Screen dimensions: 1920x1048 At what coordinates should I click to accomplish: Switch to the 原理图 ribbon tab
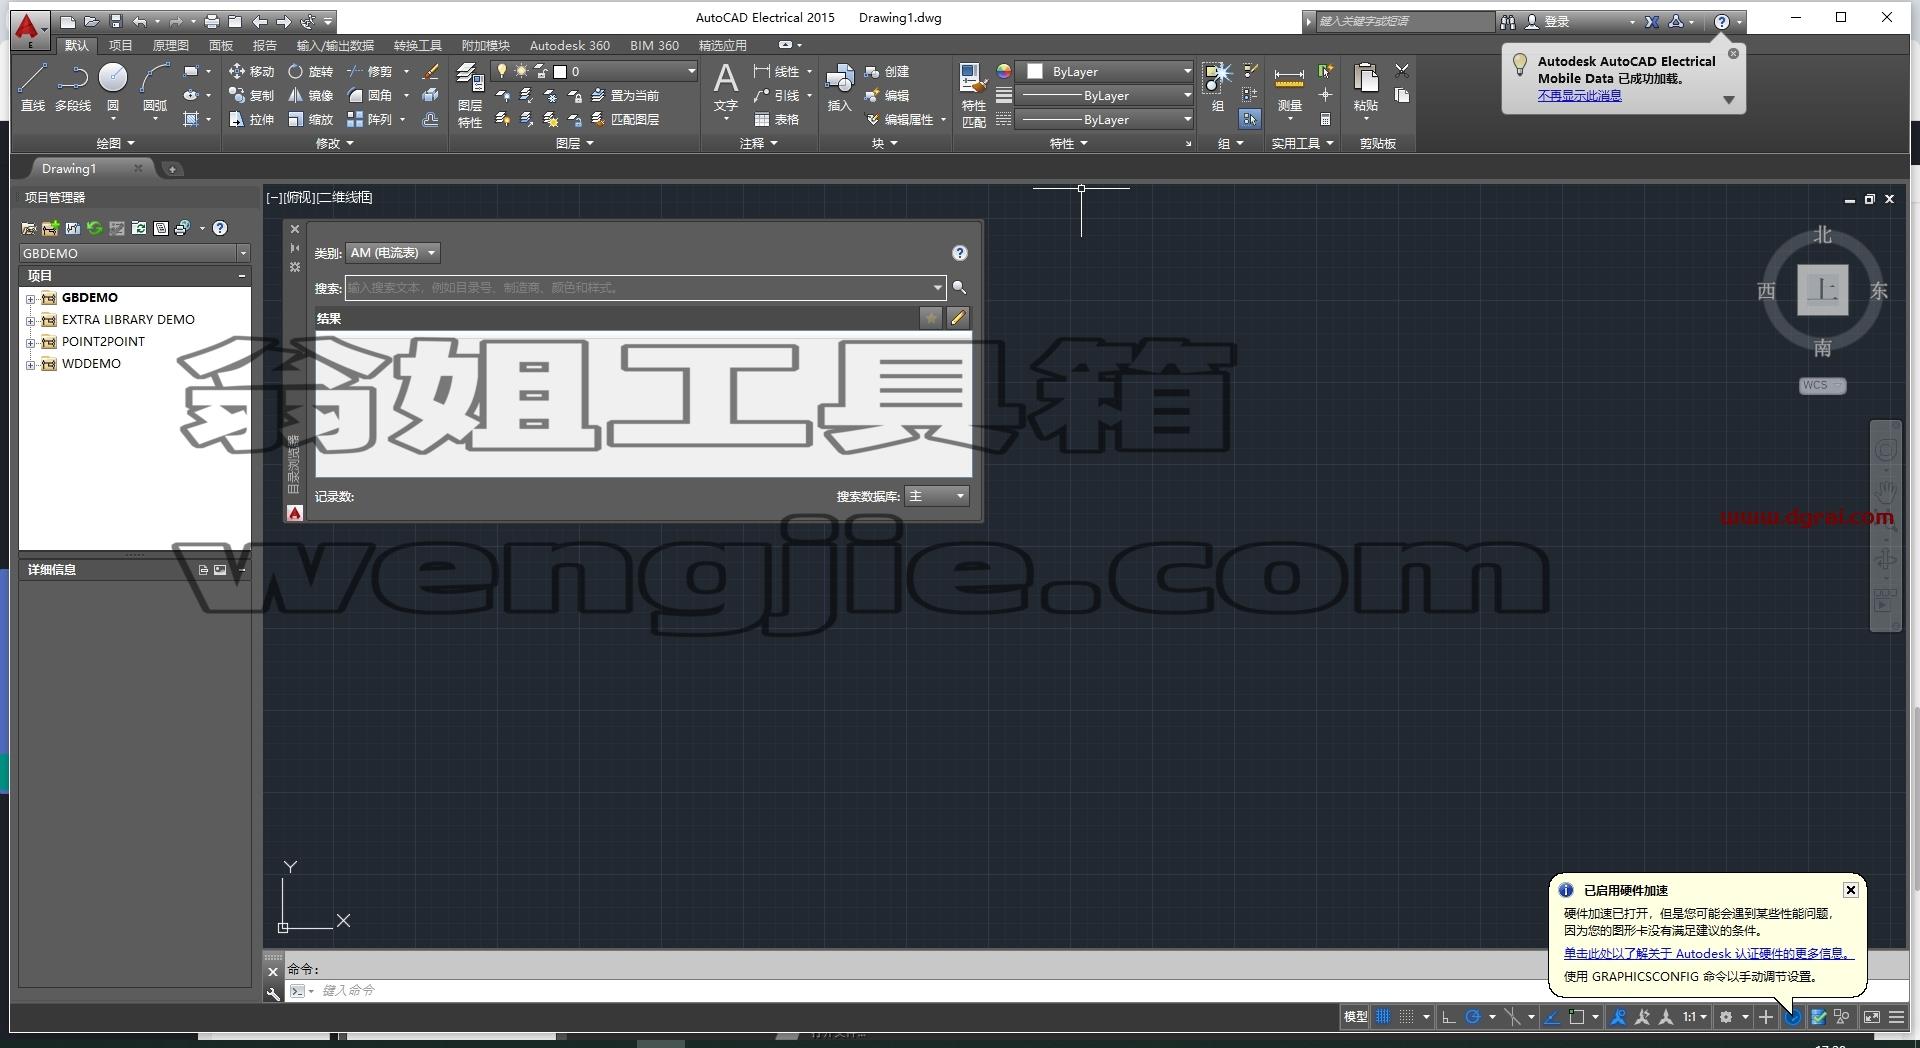[x=170, y=46]
